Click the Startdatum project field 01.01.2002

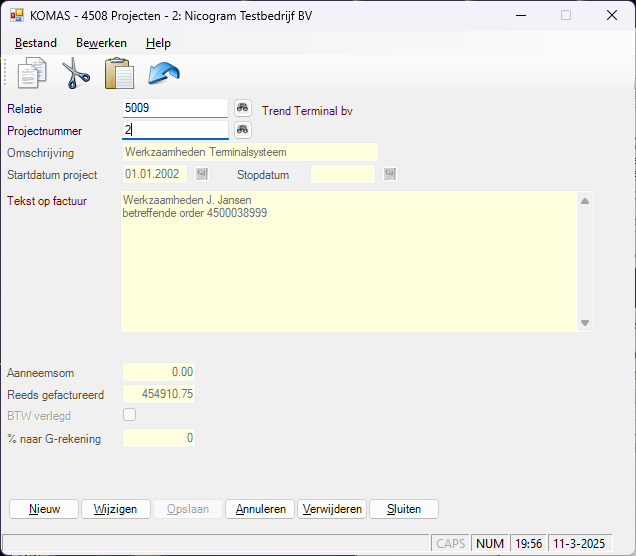click(x=155, y=174)
